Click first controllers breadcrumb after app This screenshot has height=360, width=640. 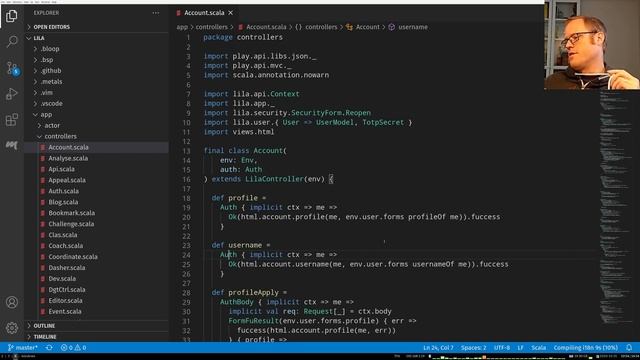coord(211,27)
